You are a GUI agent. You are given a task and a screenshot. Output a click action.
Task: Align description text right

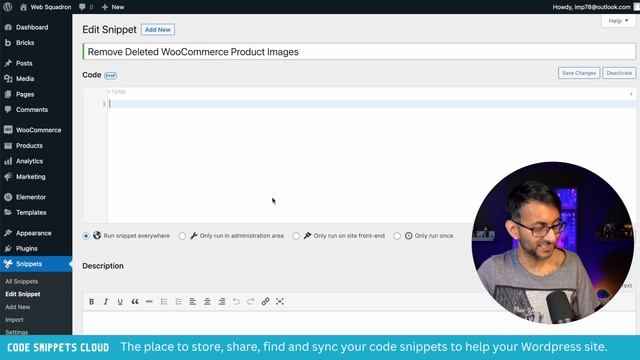pos(222,302)
